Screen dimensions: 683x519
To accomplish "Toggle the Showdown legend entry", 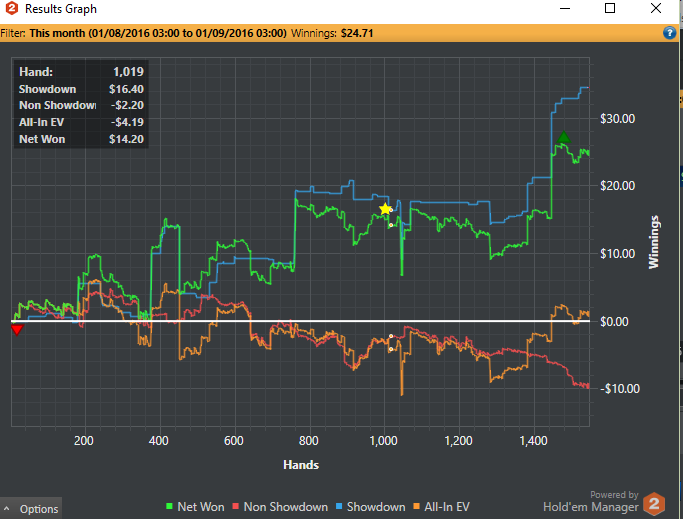I will click(371, 507).
